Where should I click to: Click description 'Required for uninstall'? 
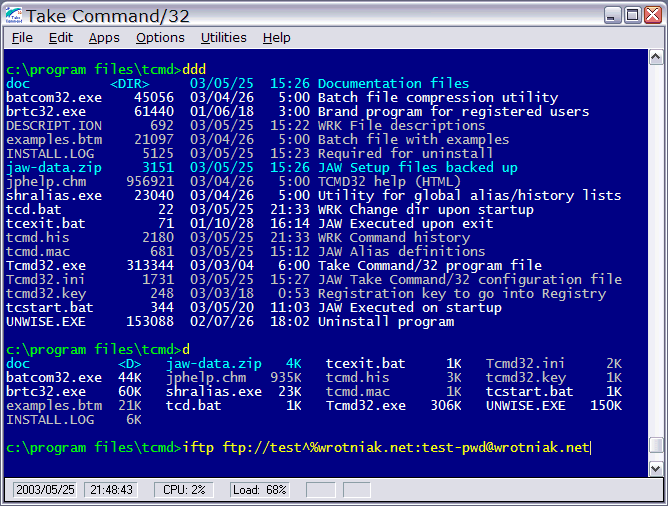pos(406,153)
